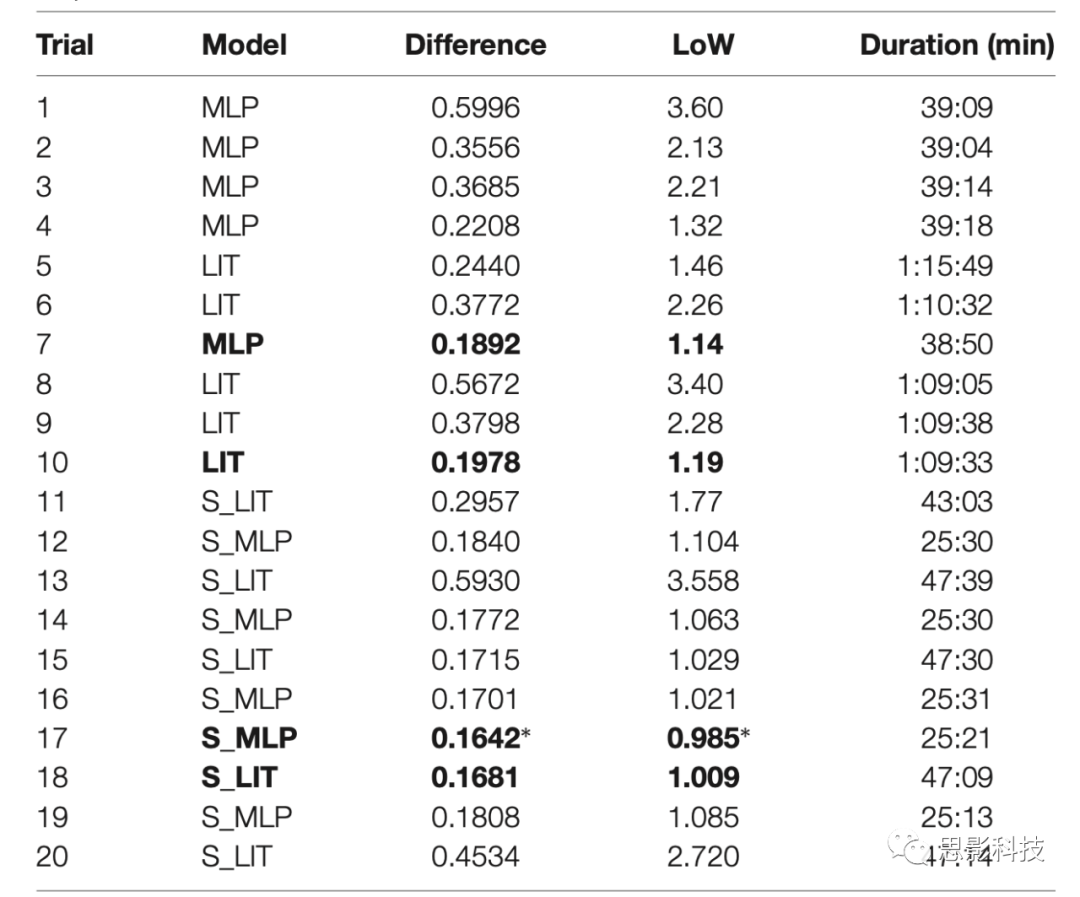
Task: Click the Duration (min) column header
Action: [956, 45]
